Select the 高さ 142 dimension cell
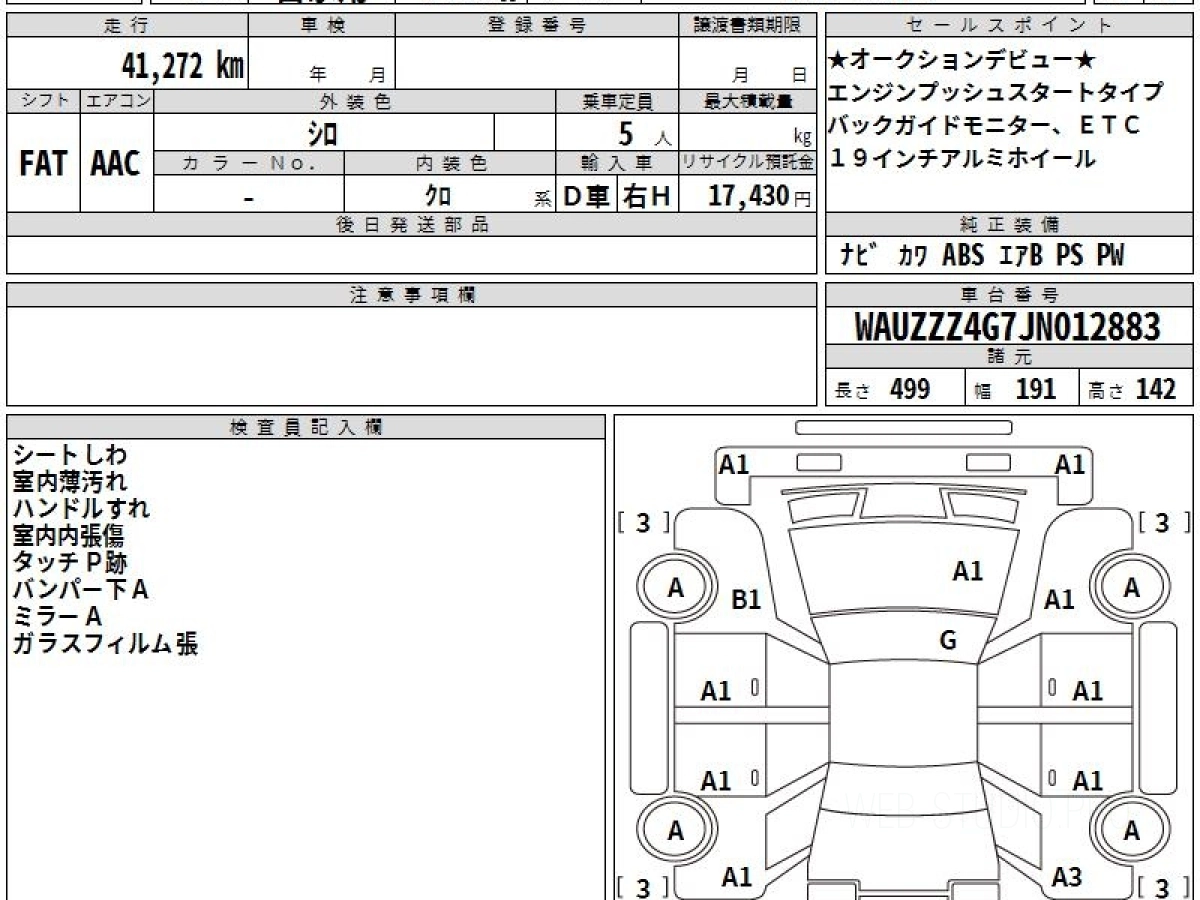 click(x=1136, y=389)
